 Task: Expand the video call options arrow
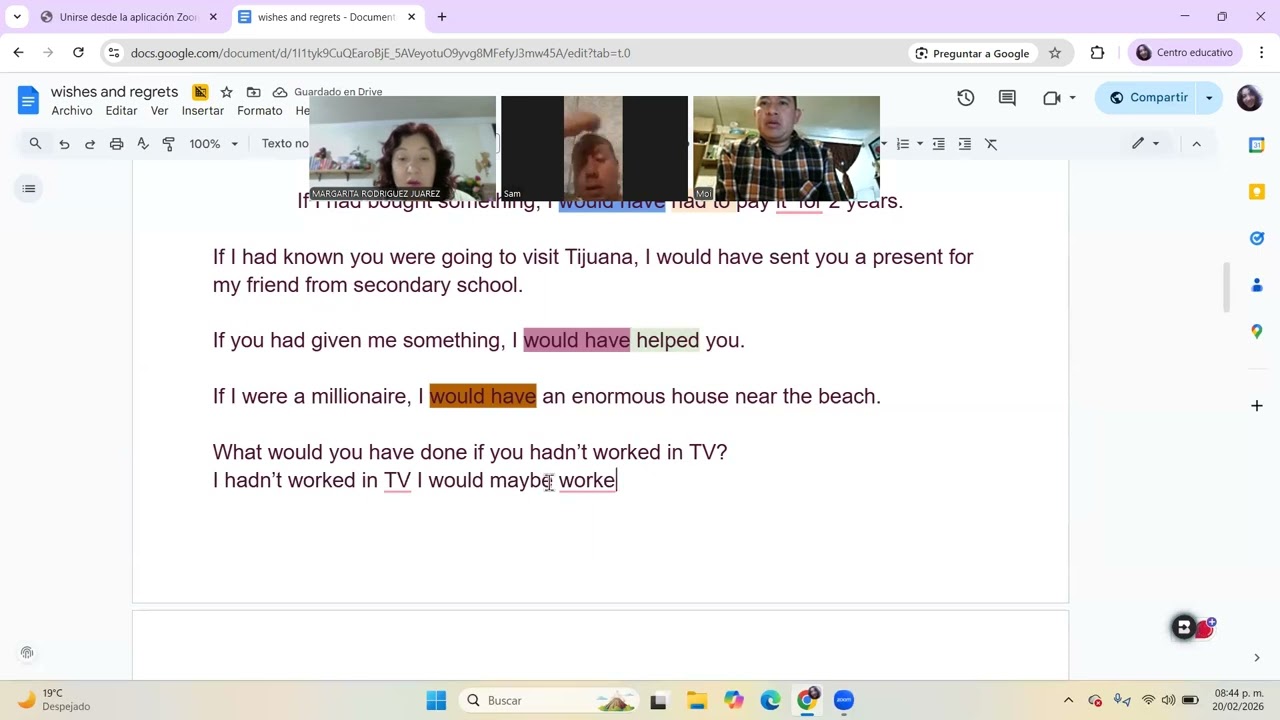click(x=1072, y=97)
